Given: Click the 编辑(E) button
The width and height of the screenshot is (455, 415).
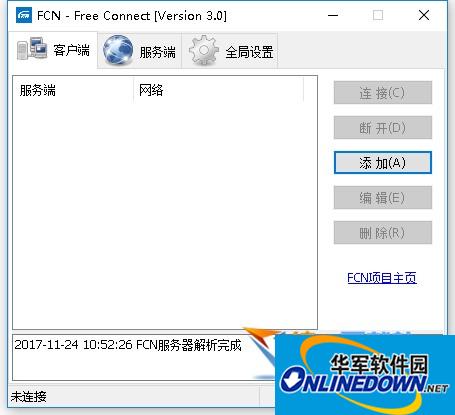Looking at the screenshot, I should tap(383, 198).
